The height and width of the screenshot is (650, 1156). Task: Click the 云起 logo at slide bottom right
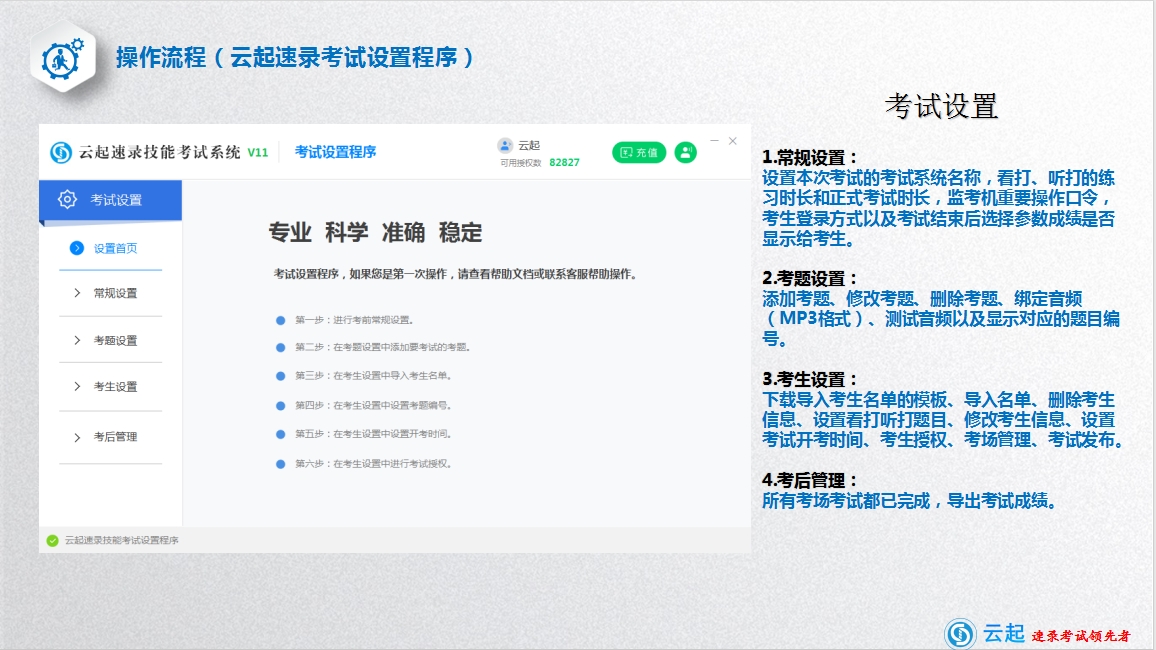985,633
